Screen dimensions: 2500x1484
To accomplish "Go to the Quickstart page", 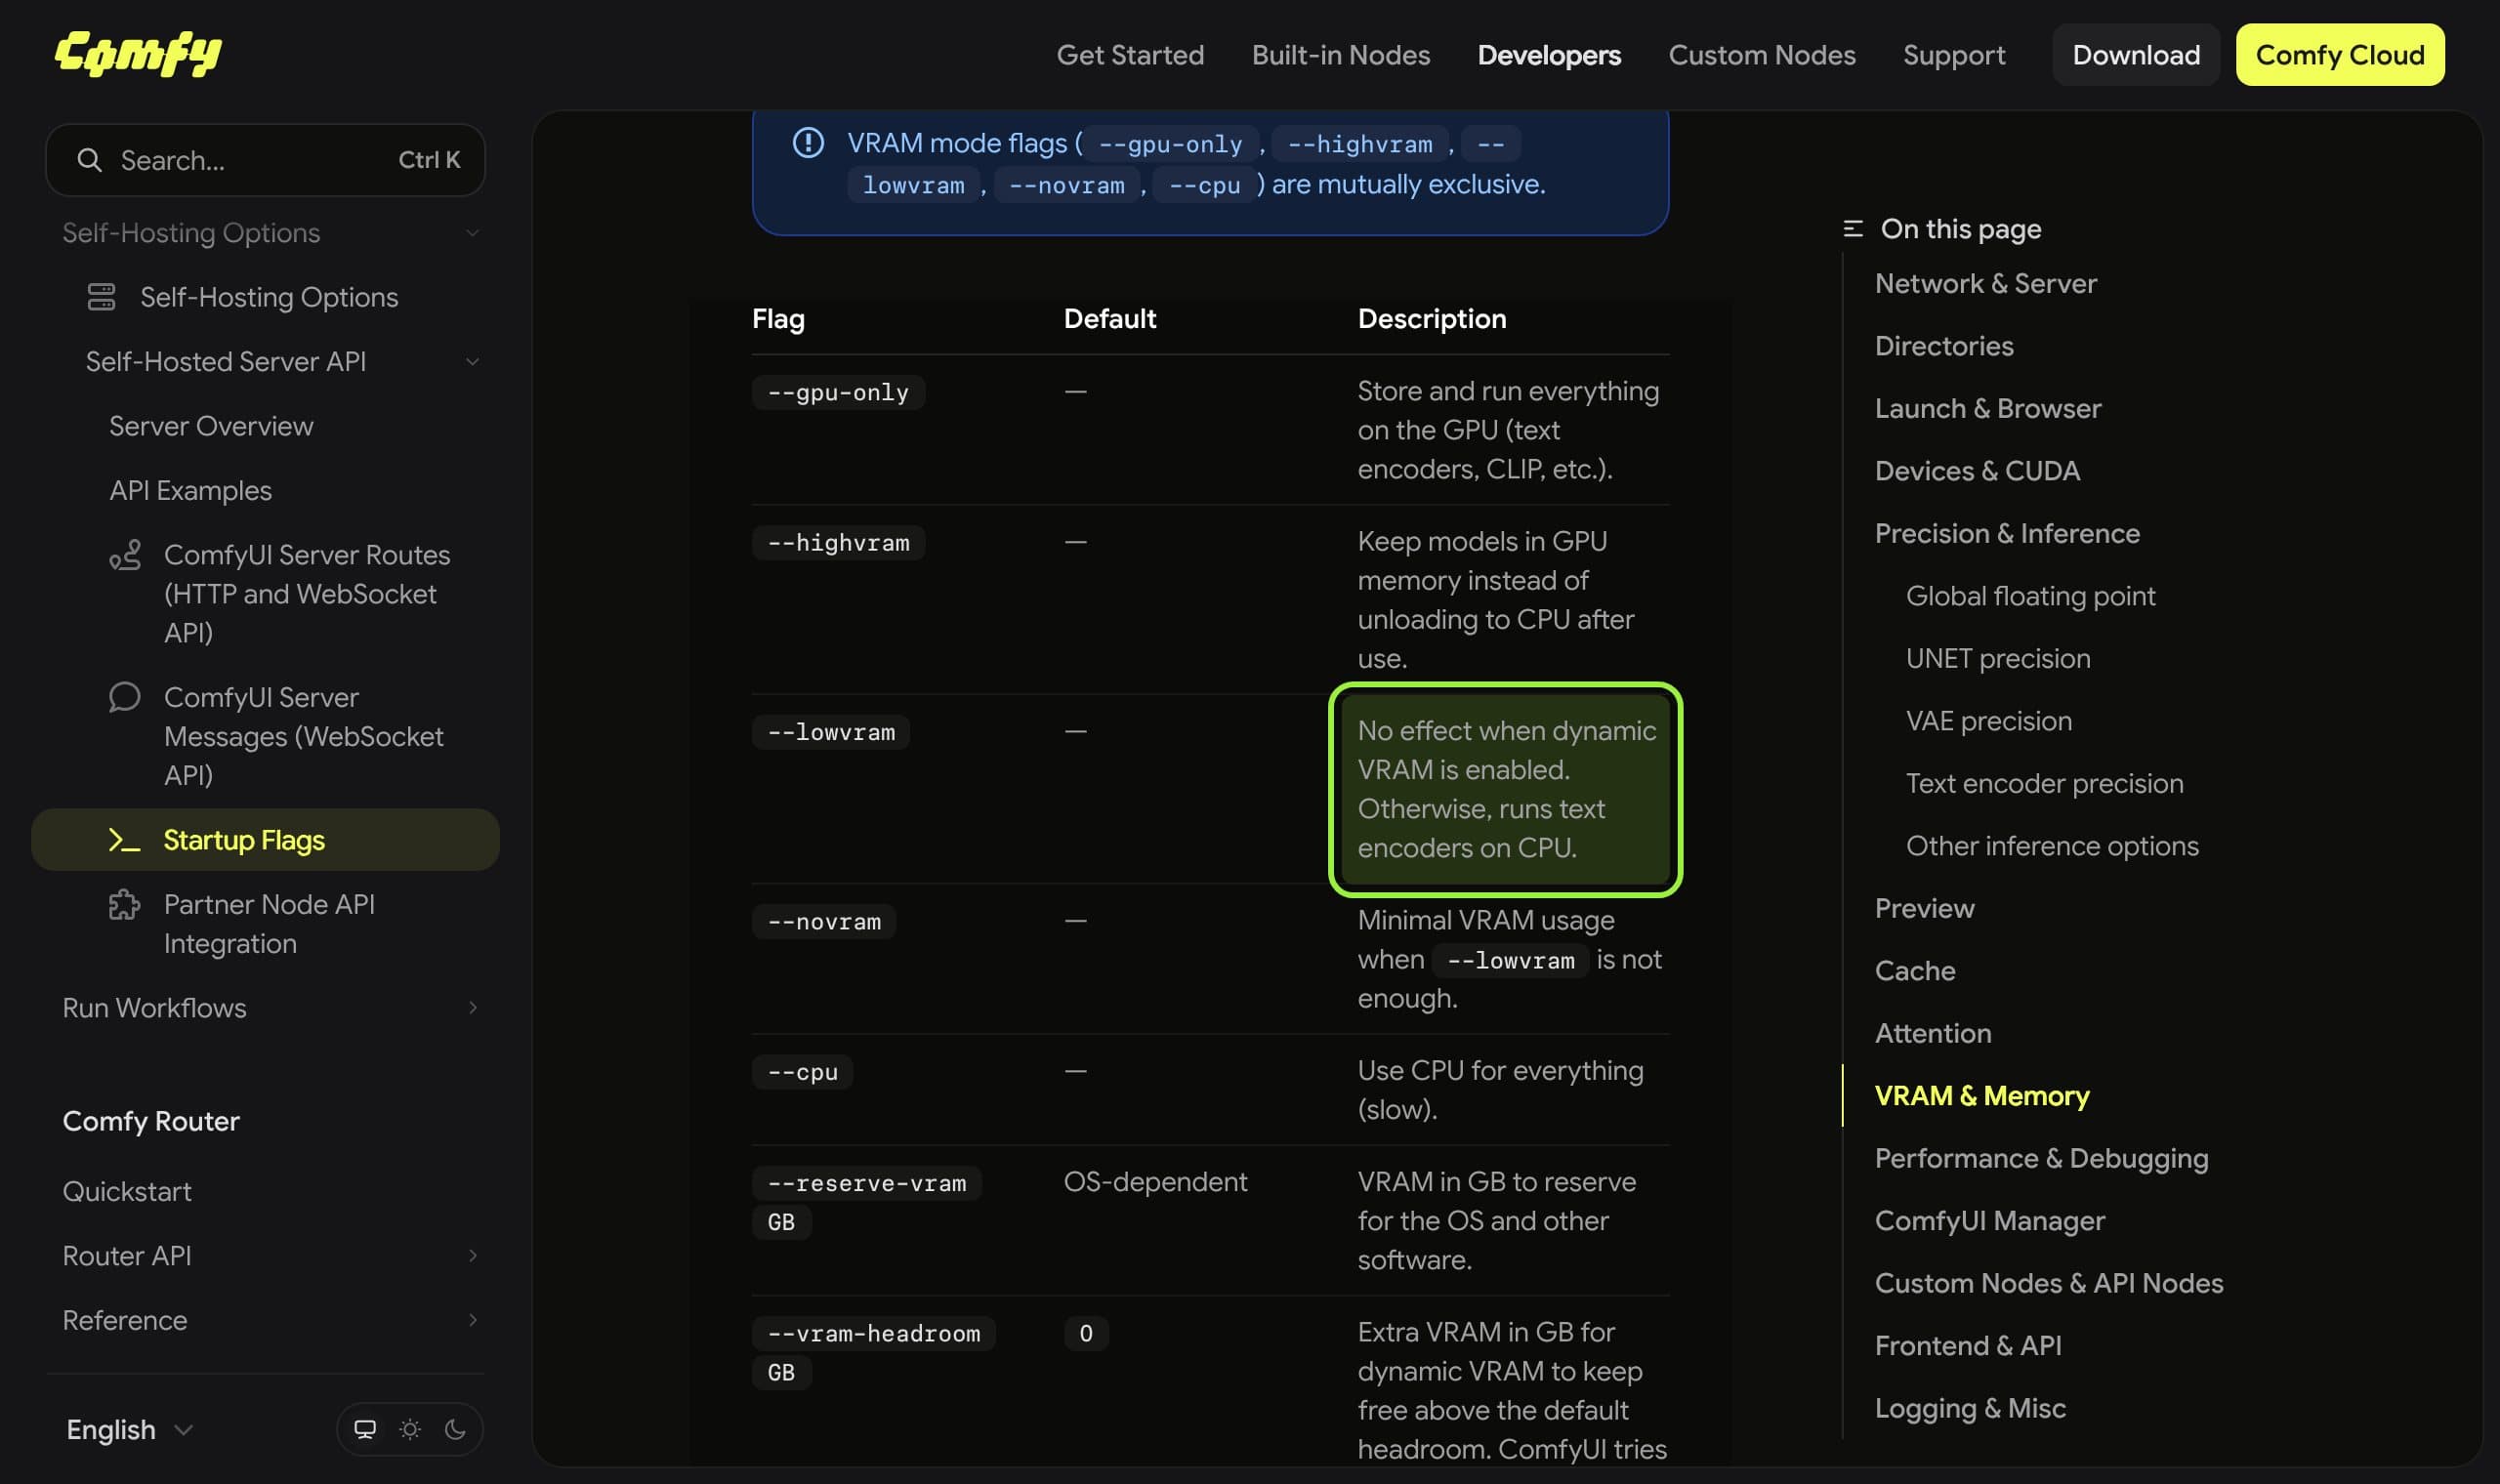I will coord(126,1191).
